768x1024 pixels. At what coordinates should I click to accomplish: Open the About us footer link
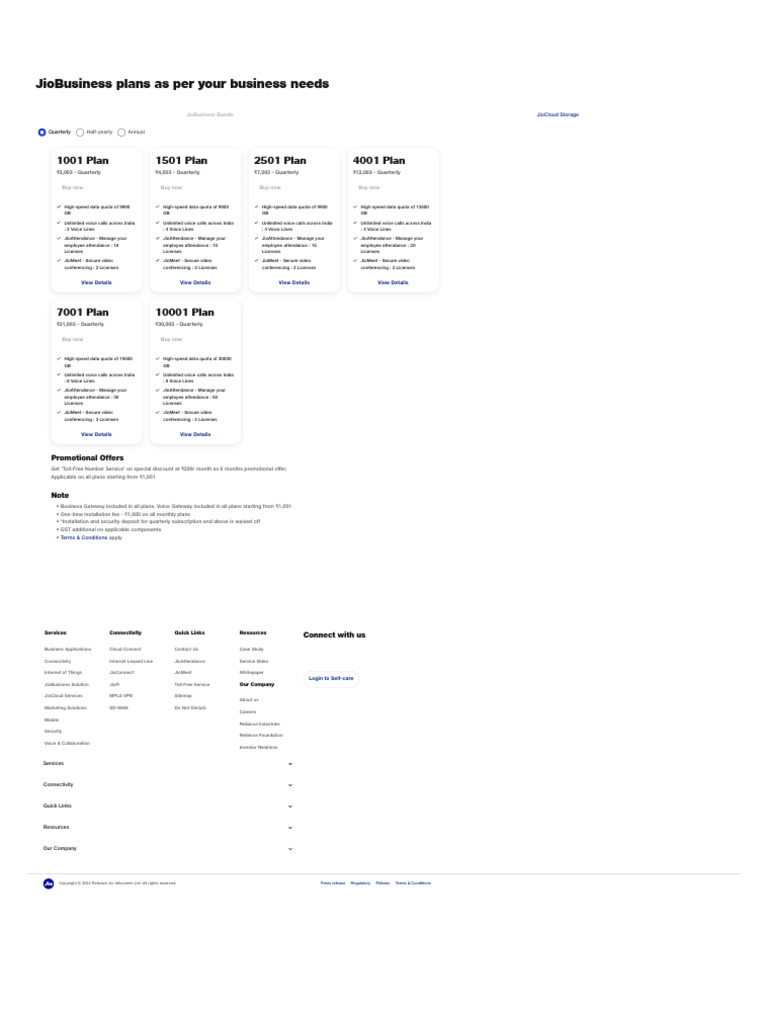[x=249, y=700]
